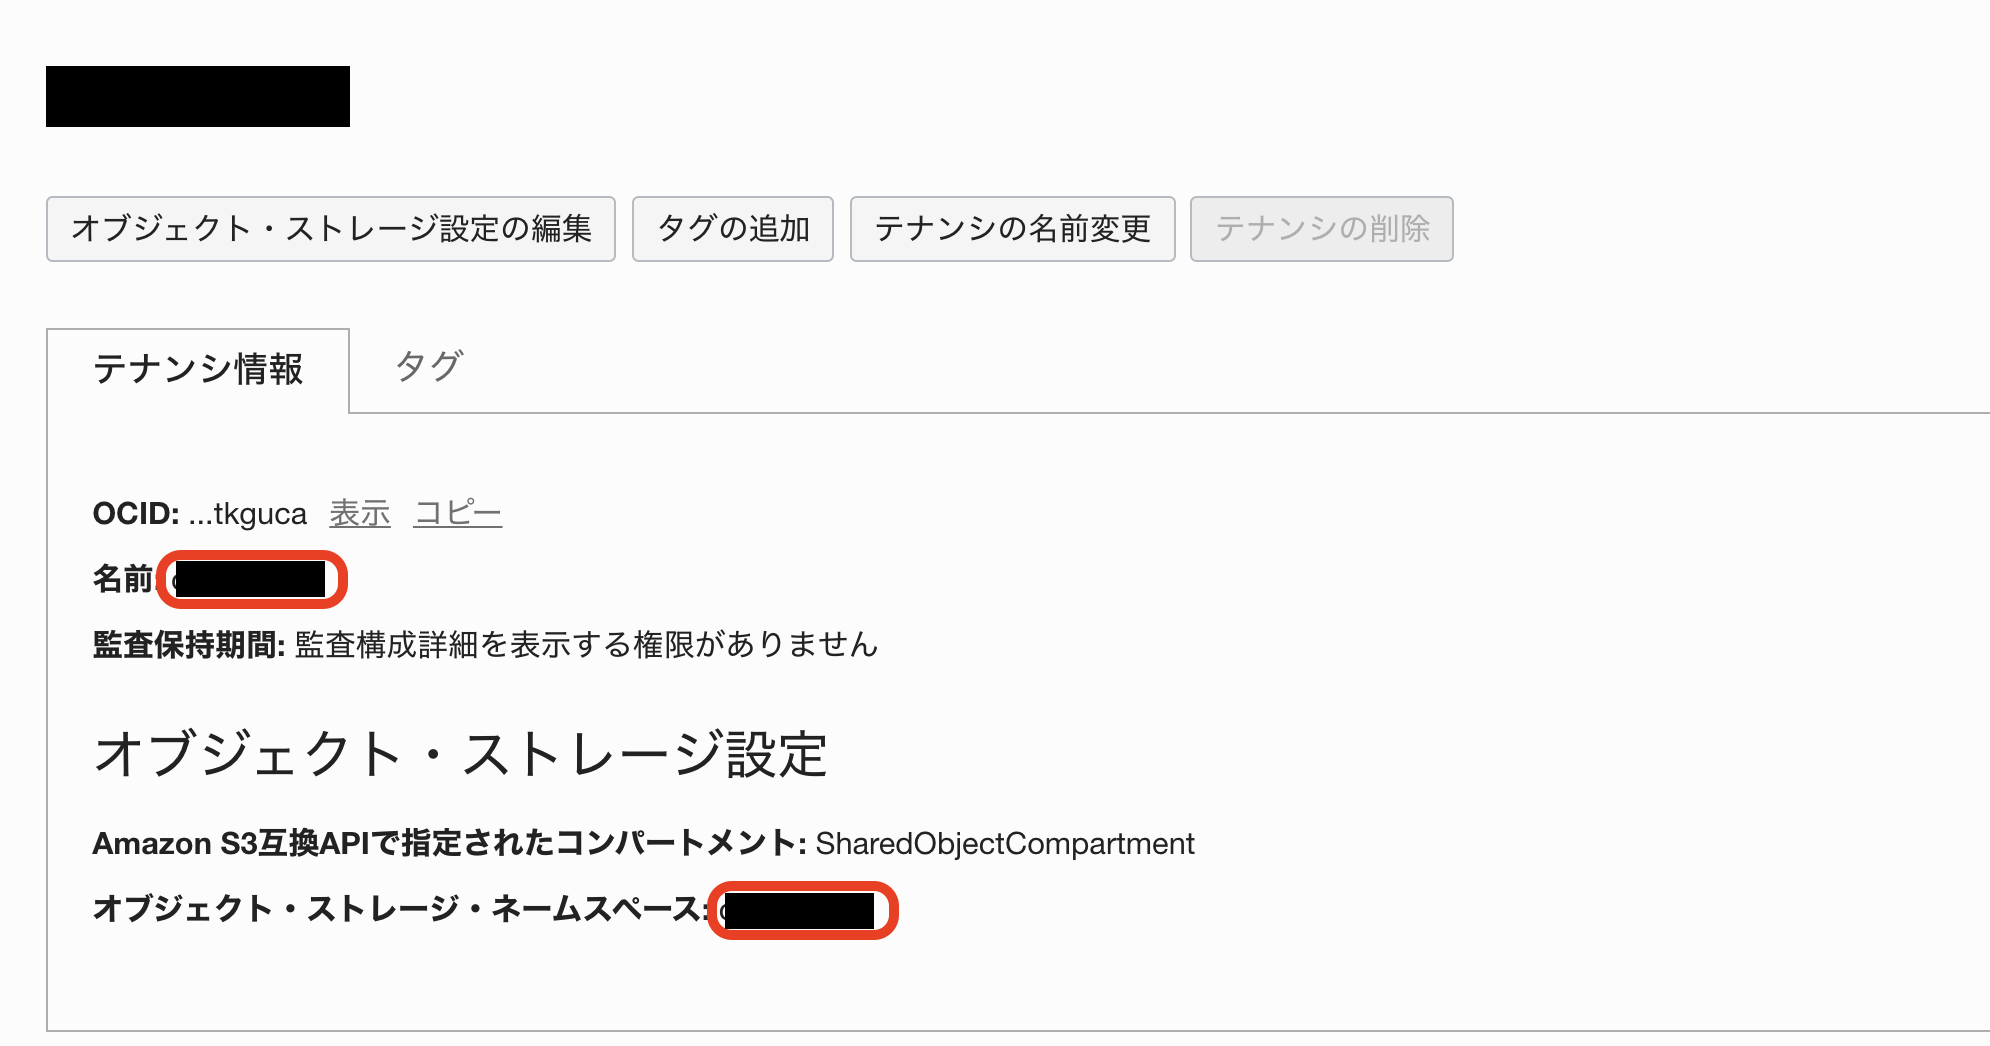Copy the OCID with コピー link

[x=457, y=513]
